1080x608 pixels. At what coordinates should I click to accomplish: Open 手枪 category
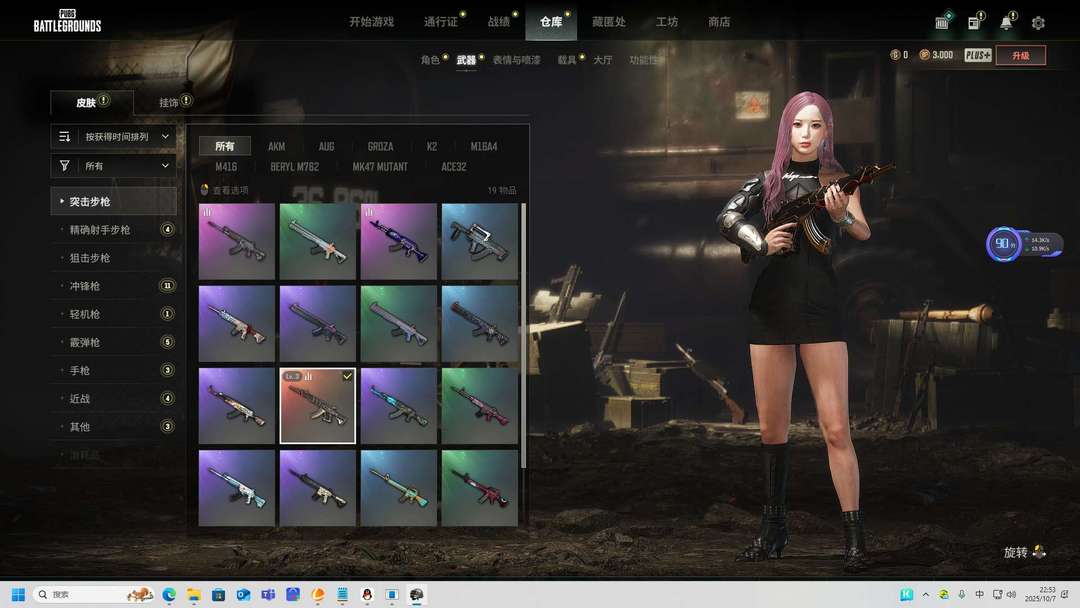tap(114, 370)
